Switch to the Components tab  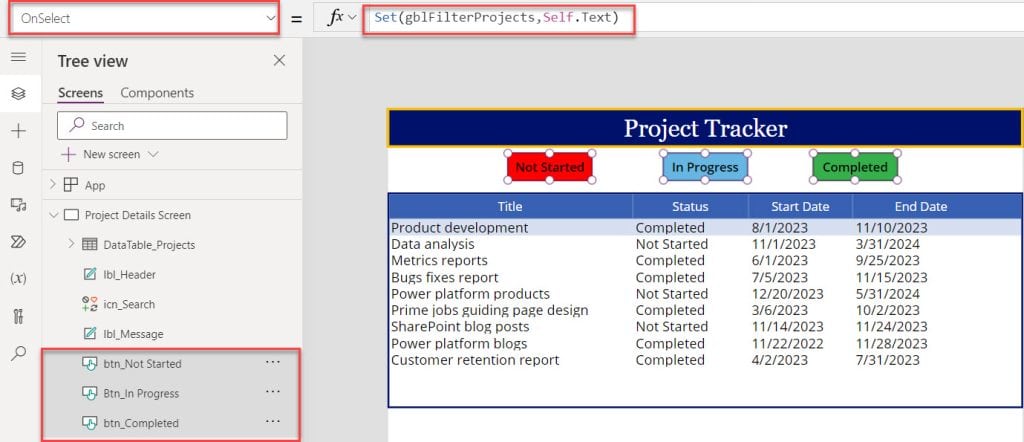coord(157,93)
